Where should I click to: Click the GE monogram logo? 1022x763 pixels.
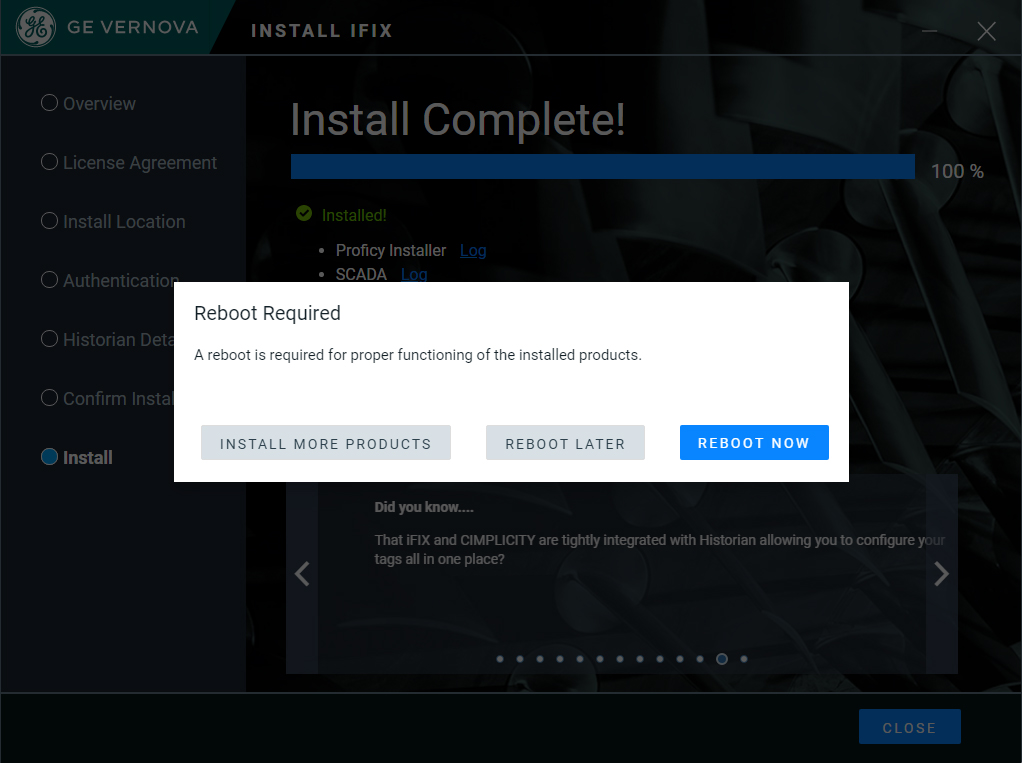pos(36,27)
